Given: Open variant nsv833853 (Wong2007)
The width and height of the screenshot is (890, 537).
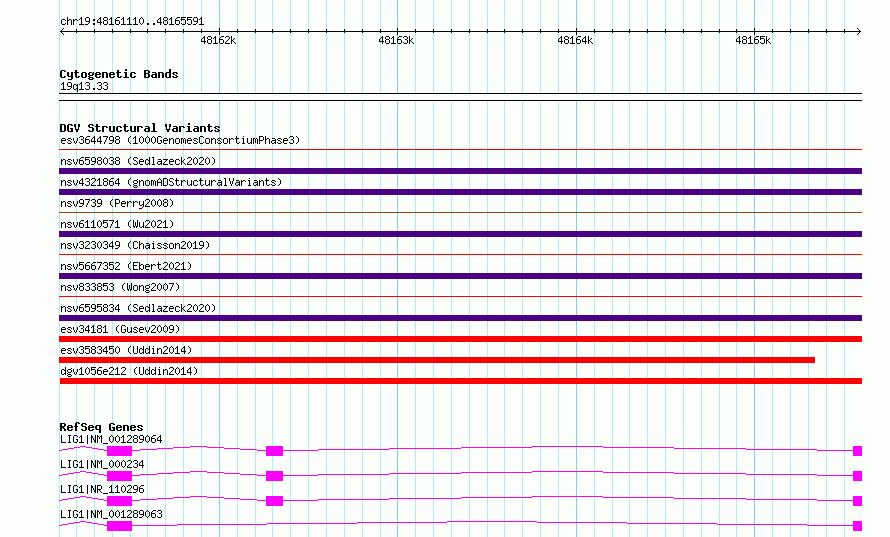Looking at the screenshot, I should tap(120, 287).
